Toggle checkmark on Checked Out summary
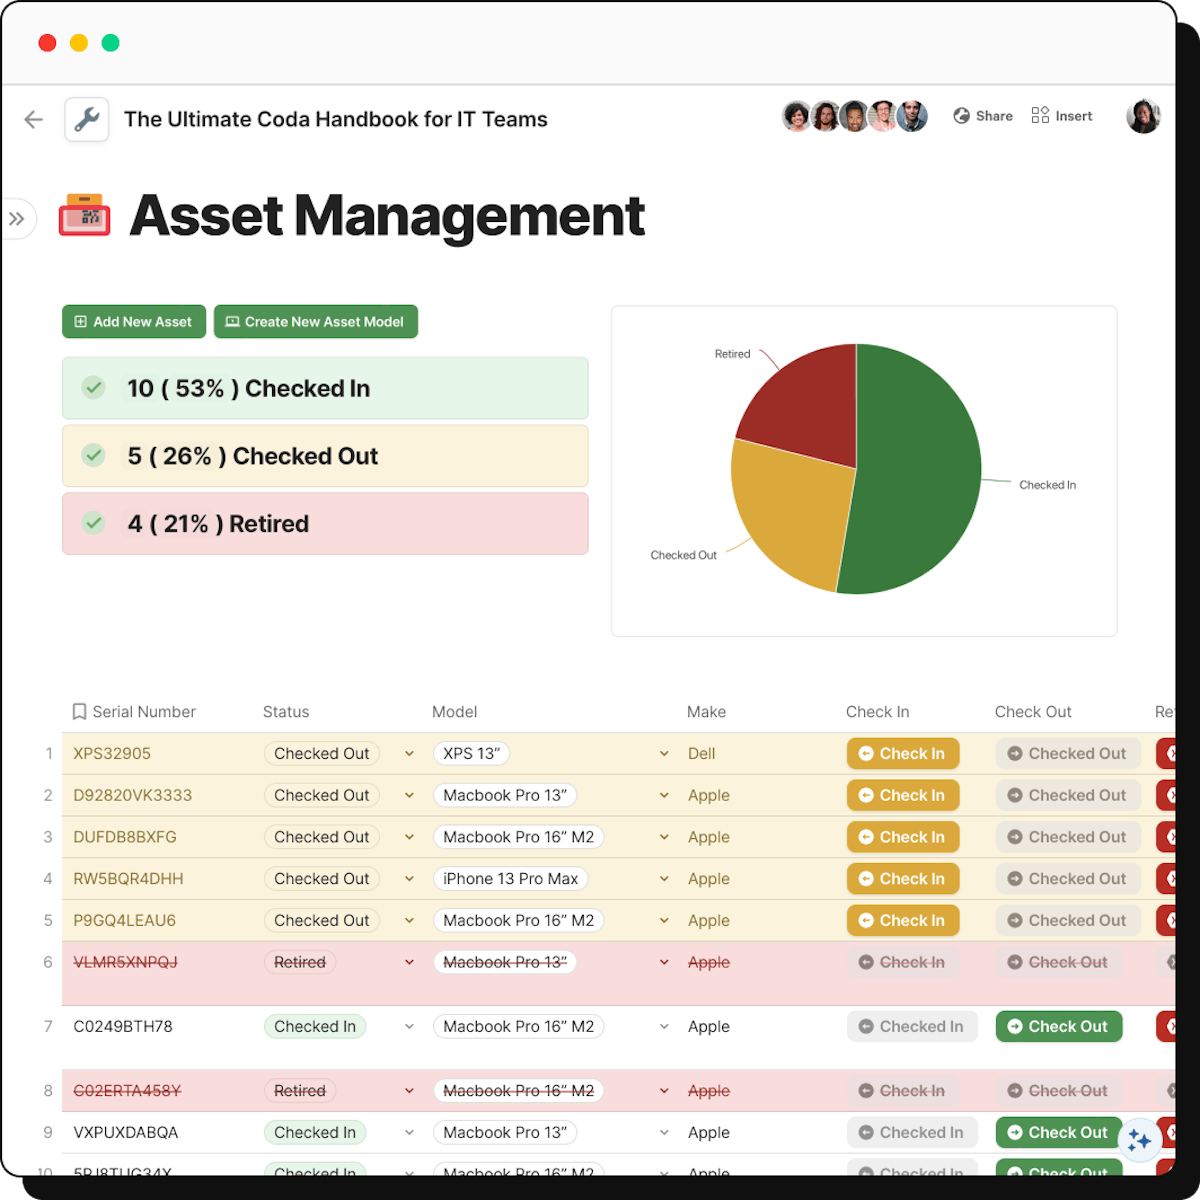 click(94, 456)
